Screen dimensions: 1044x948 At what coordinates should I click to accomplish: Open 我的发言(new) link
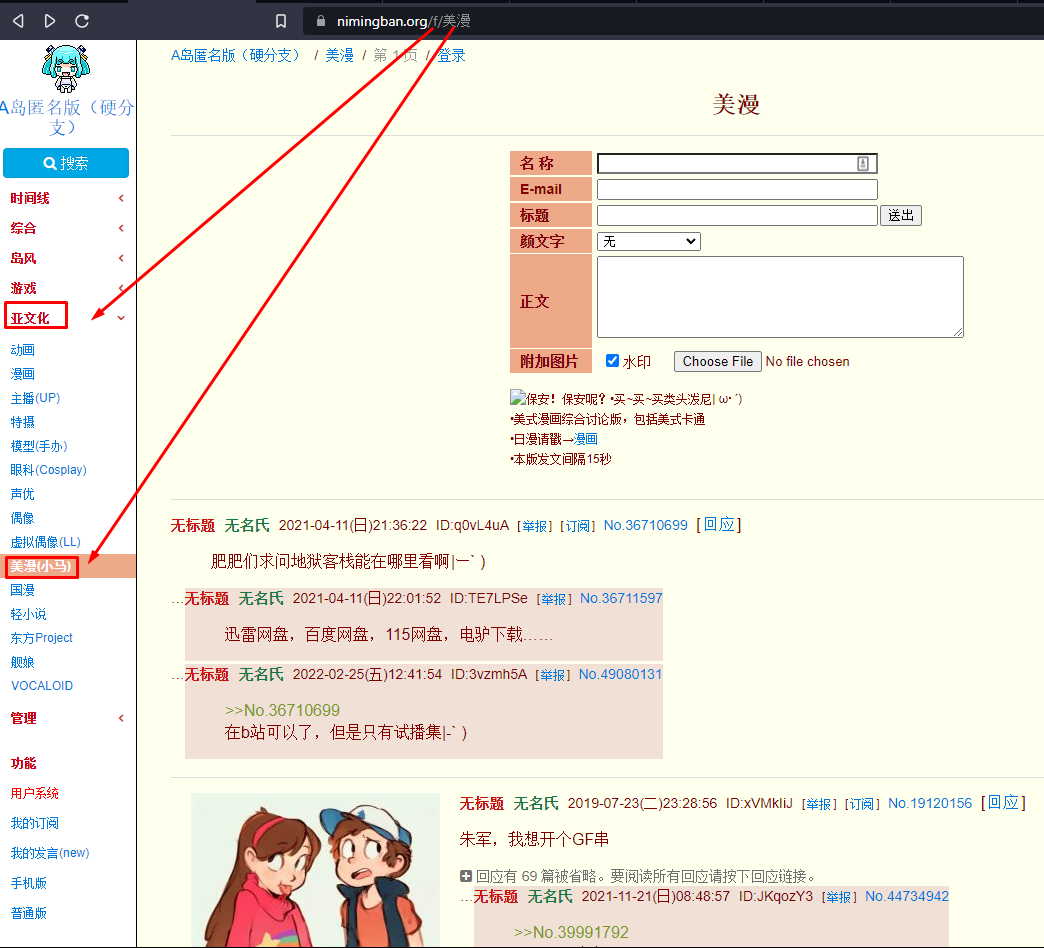[x=50, y=853]
